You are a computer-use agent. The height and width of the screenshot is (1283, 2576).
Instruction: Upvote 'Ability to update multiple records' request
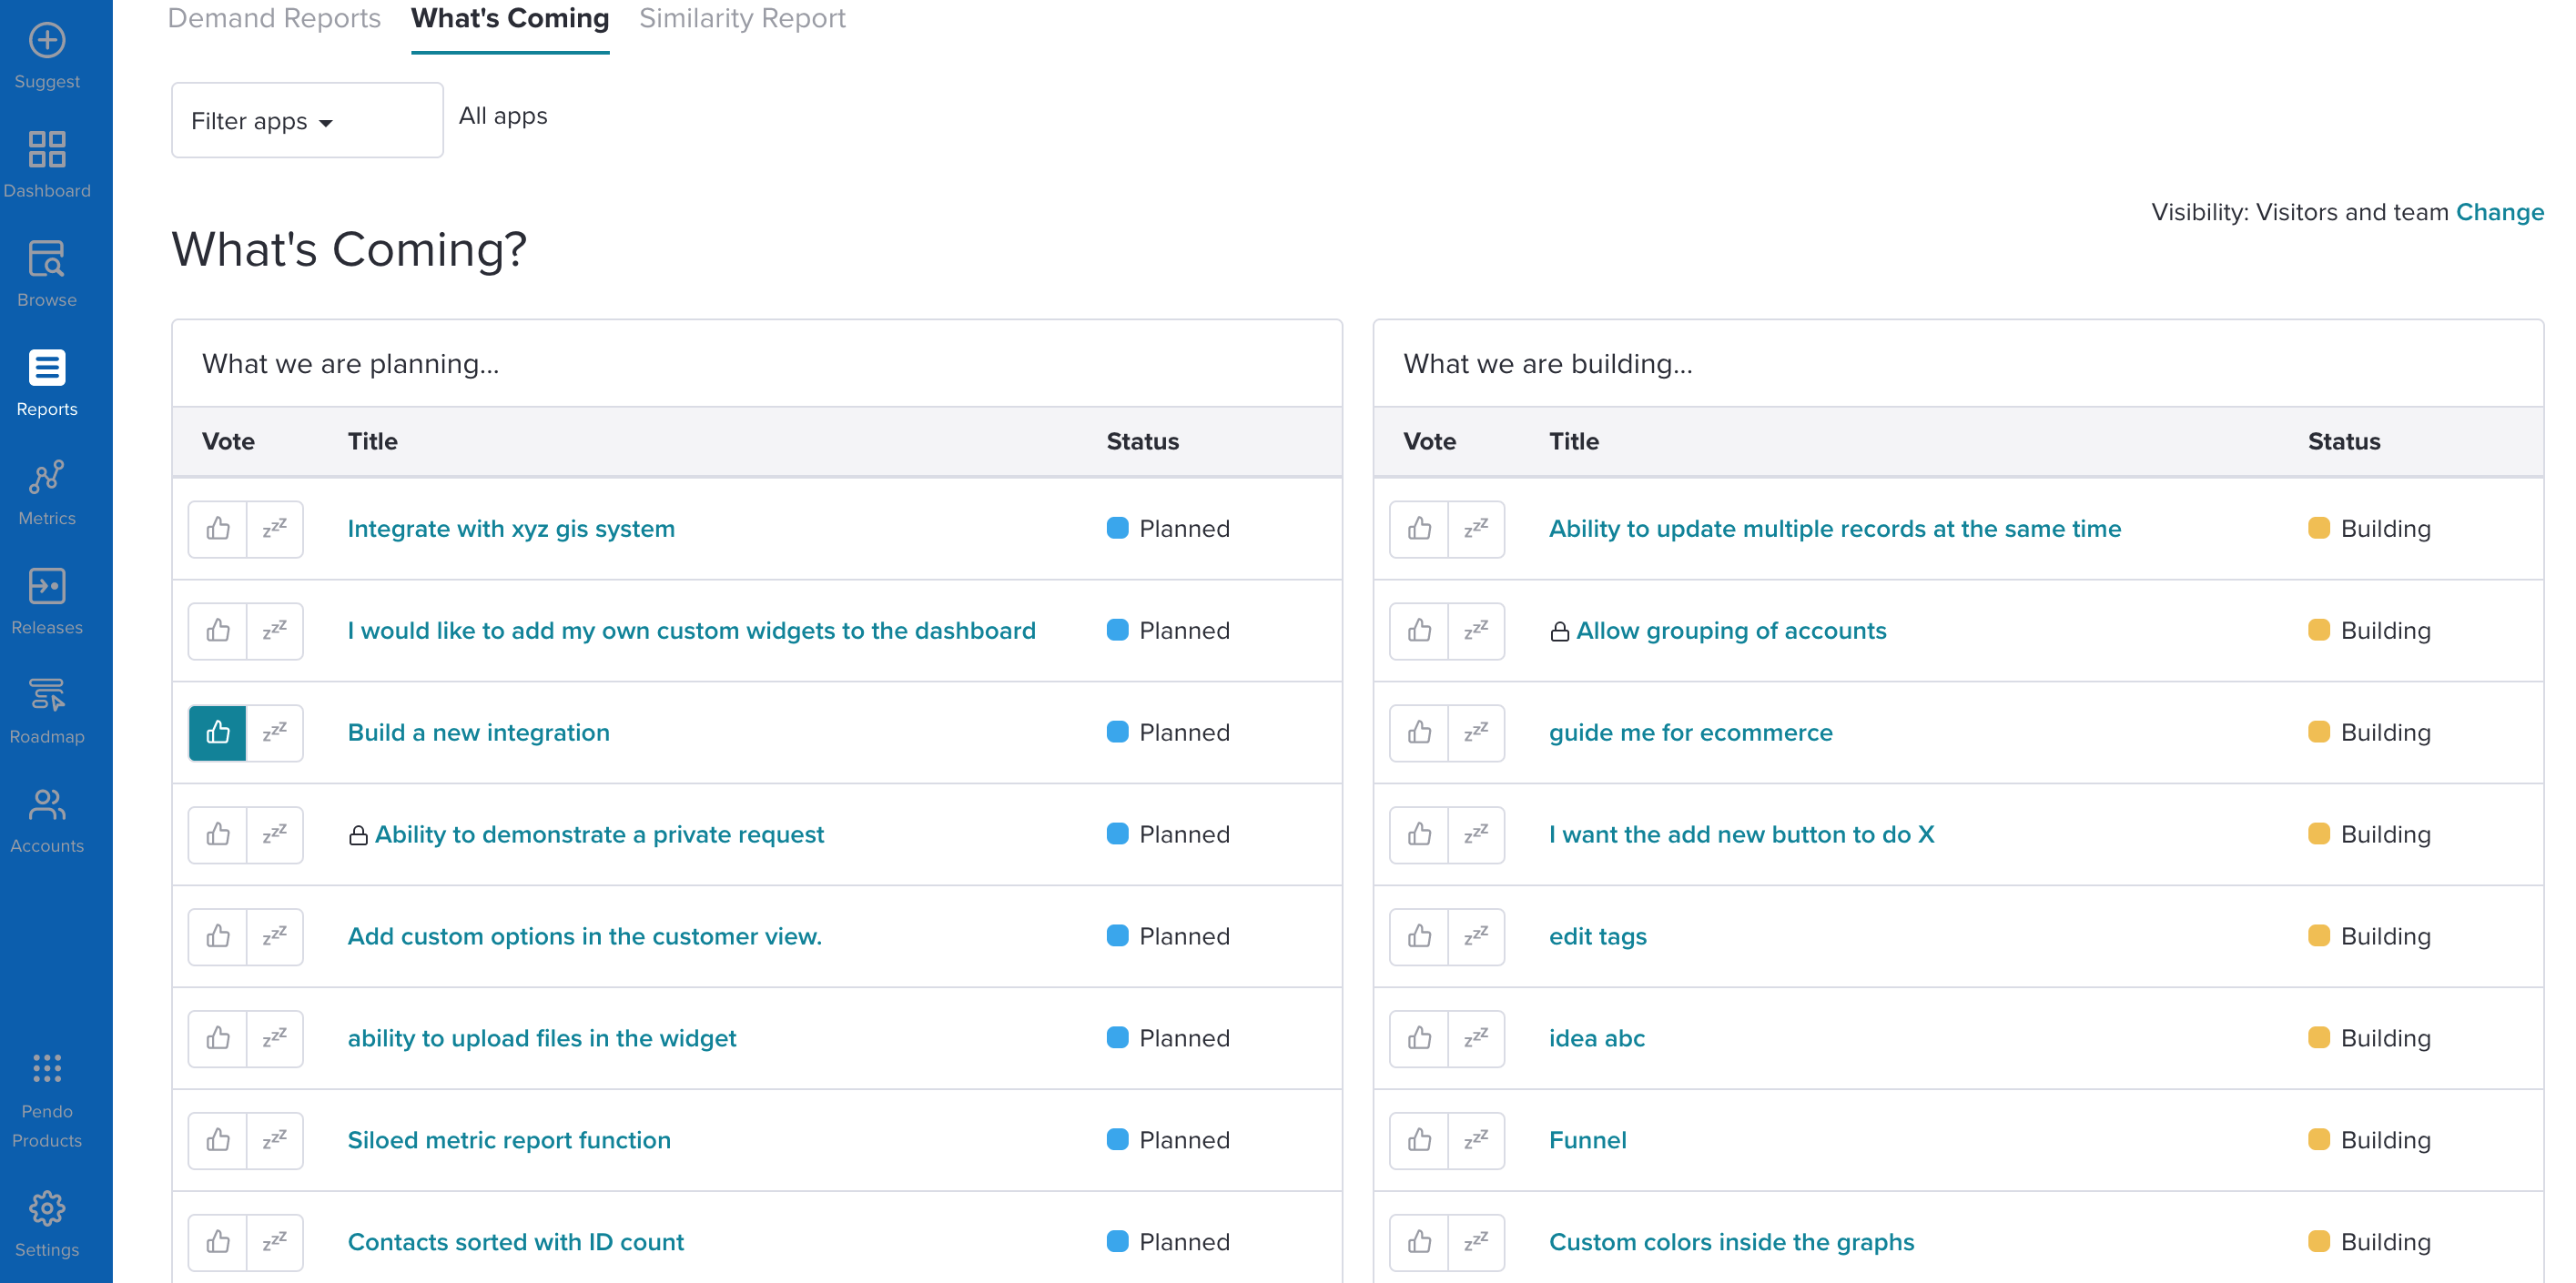tap(1419, 529)
